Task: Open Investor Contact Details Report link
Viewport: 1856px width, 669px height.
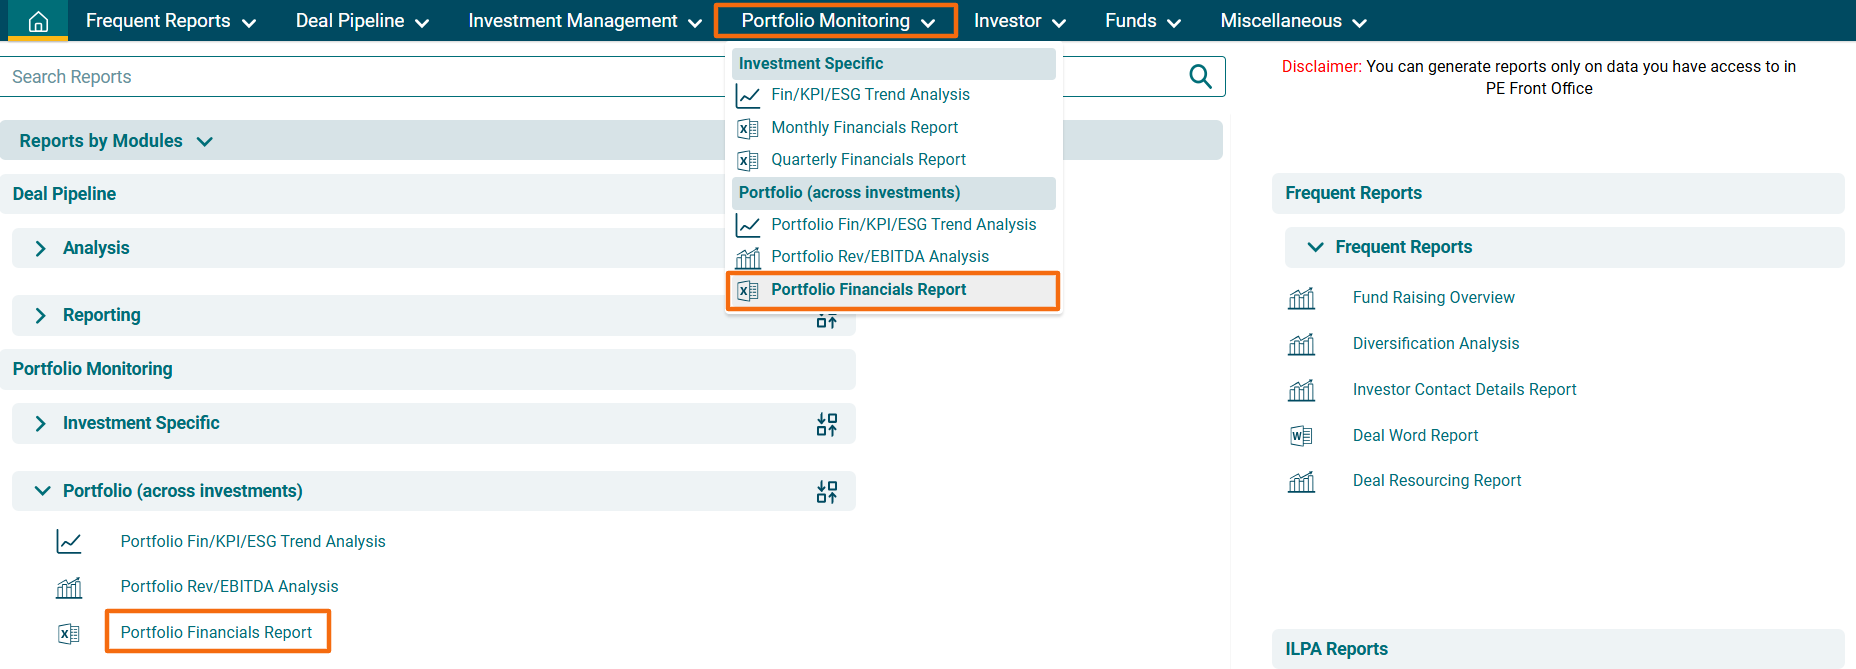Action: pos(1464,390)
